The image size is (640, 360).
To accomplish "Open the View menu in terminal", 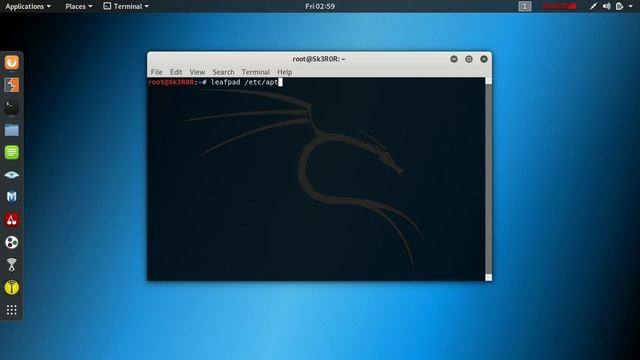I will 197,72.
